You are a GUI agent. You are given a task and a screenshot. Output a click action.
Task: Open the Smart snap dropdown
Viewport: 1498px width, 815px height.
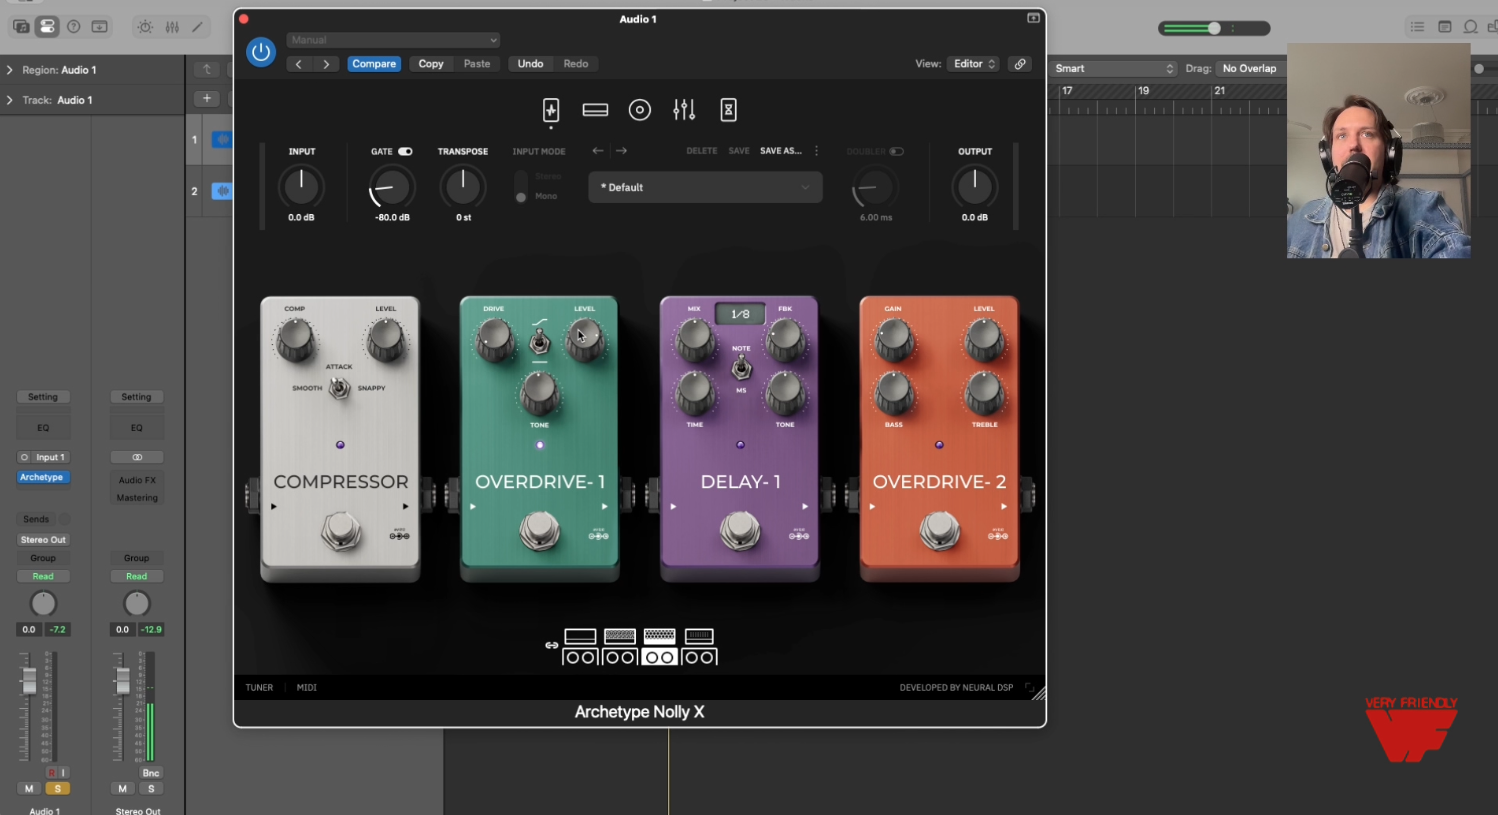[x=1114, y=68]
